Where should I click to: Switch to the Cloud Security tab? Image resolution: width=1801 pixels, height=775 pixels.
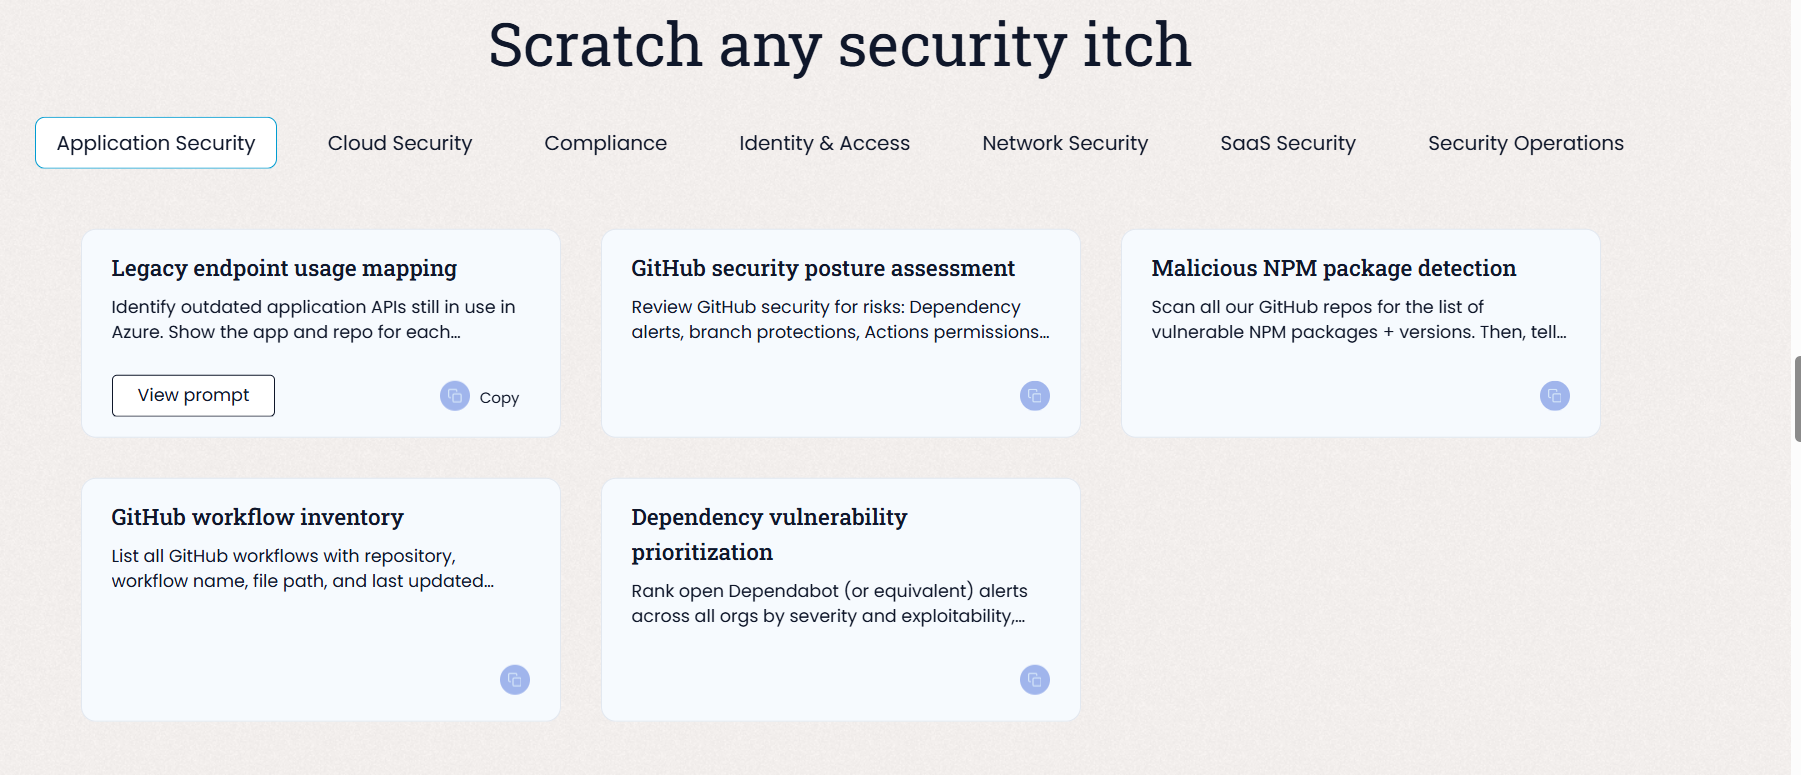(400, 143)
